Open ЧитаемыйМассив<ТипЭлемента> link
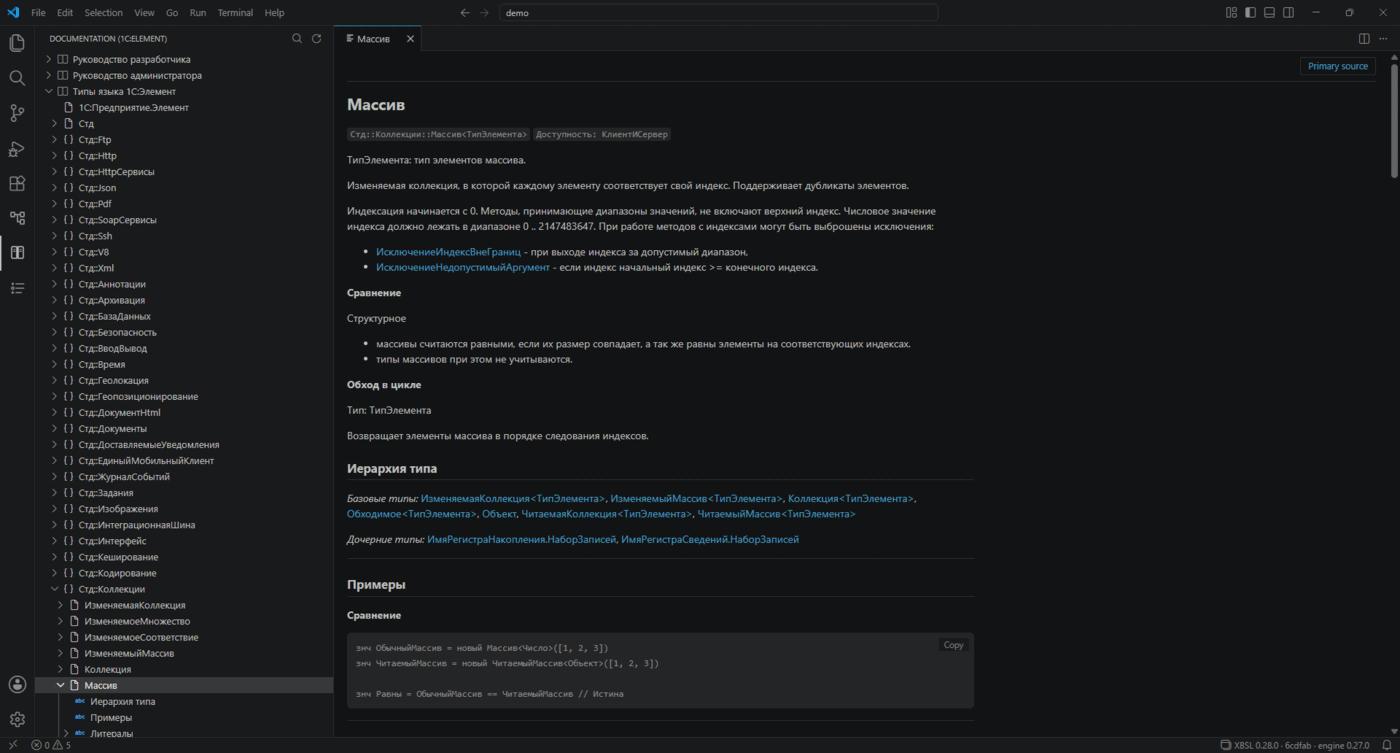Screen dimensions: 1400x753 (776, 514)
